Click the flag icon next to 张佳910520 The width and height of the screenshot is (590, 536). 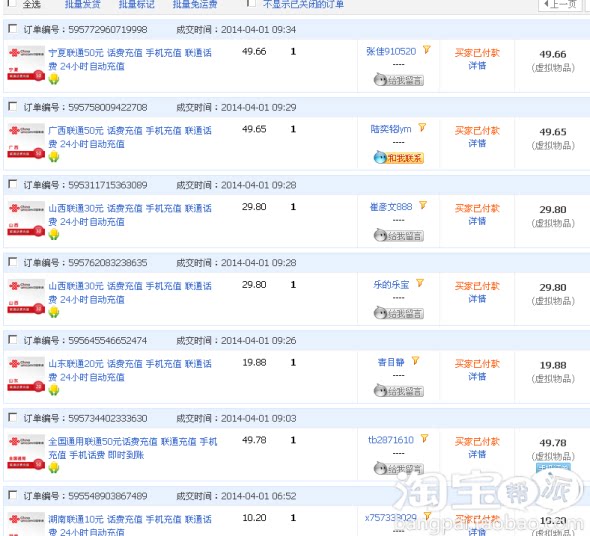click(426, 49)
